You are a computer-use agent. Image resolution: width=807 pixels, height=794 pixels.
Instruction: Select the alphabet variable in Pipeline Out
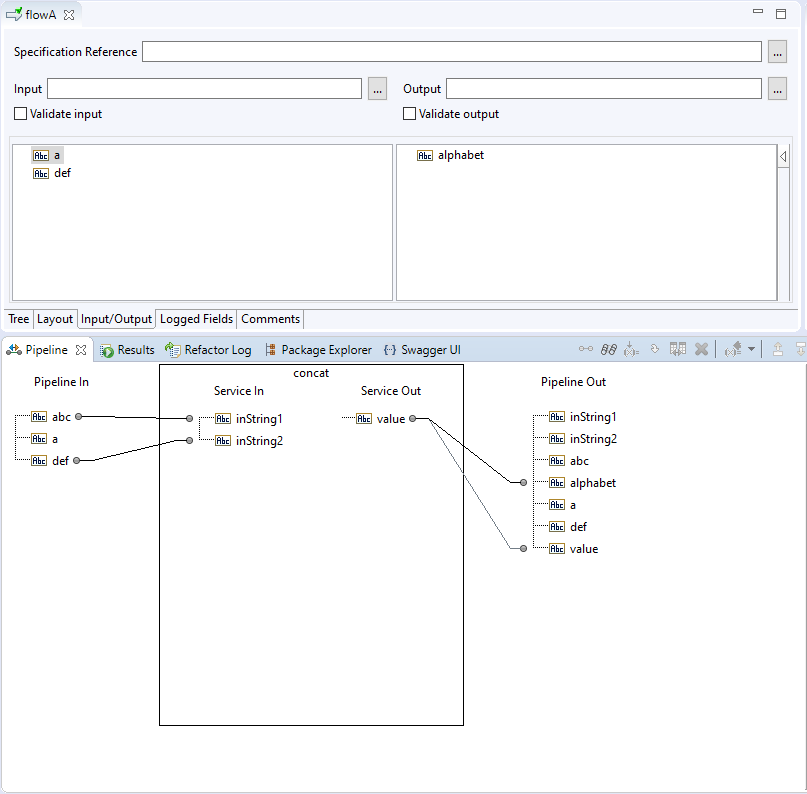(592, 483)
